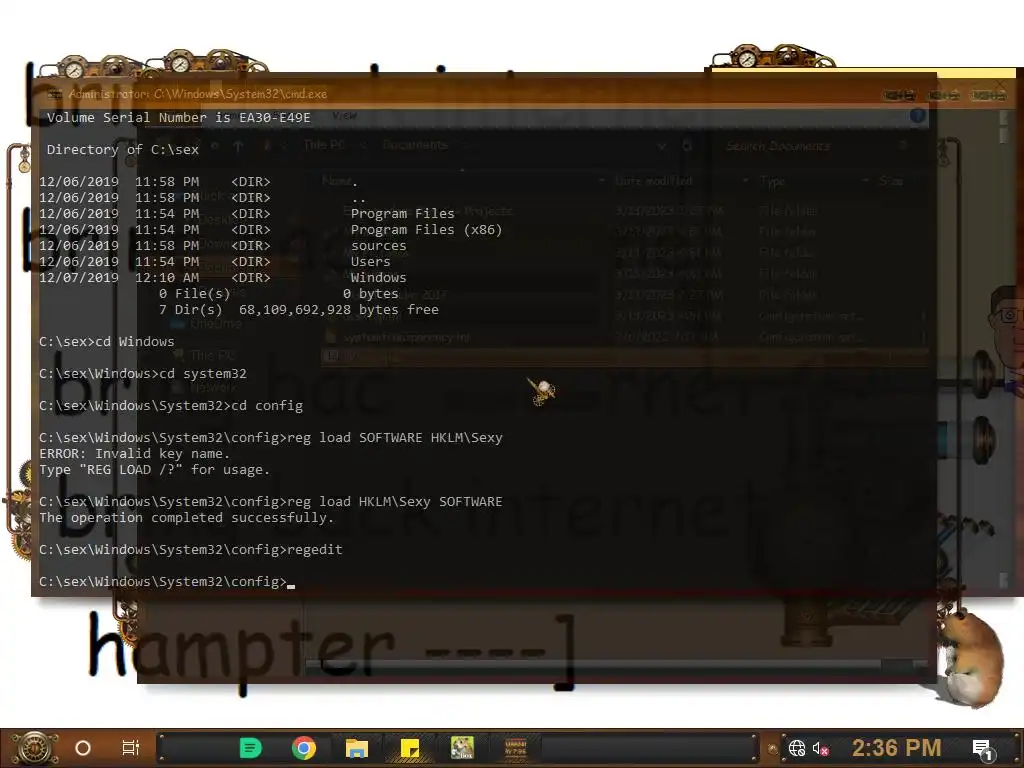Click the 'regedit' command line text

315,550
